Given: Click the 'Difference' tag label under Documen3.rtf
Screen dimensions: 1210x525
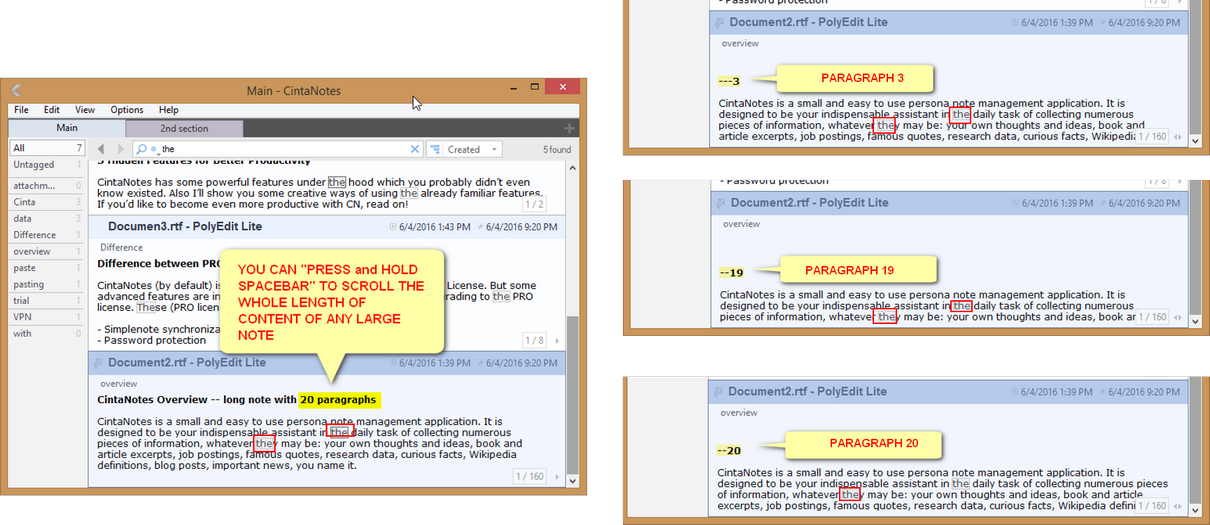Looking at the screenshot, I should point(121,247).
